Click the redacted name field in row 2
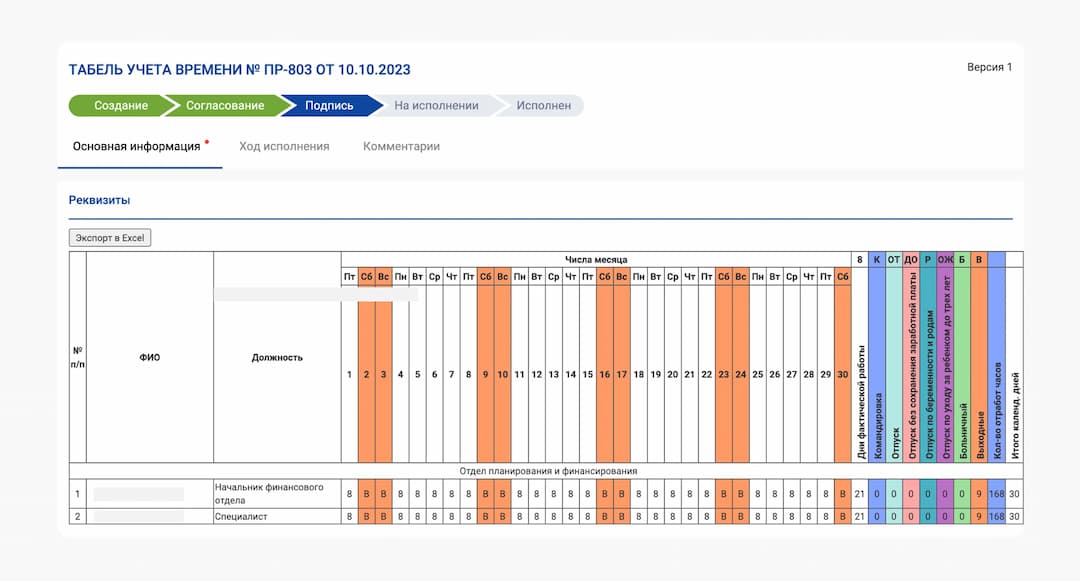 click(x=138, y=516)
